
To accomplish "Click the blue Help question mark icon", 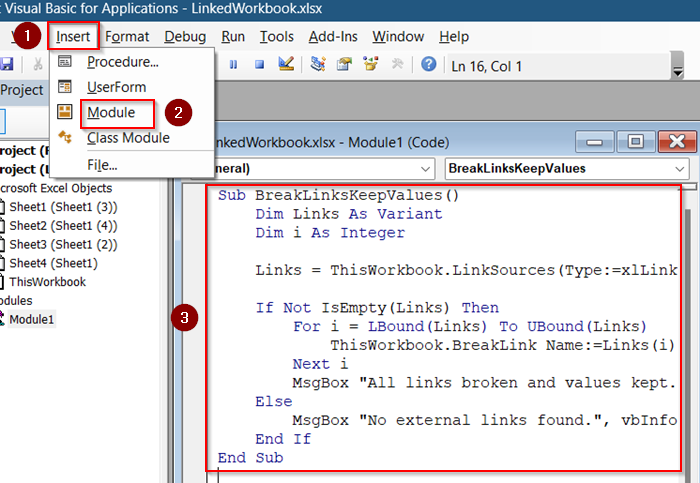I will coord(429,64).
